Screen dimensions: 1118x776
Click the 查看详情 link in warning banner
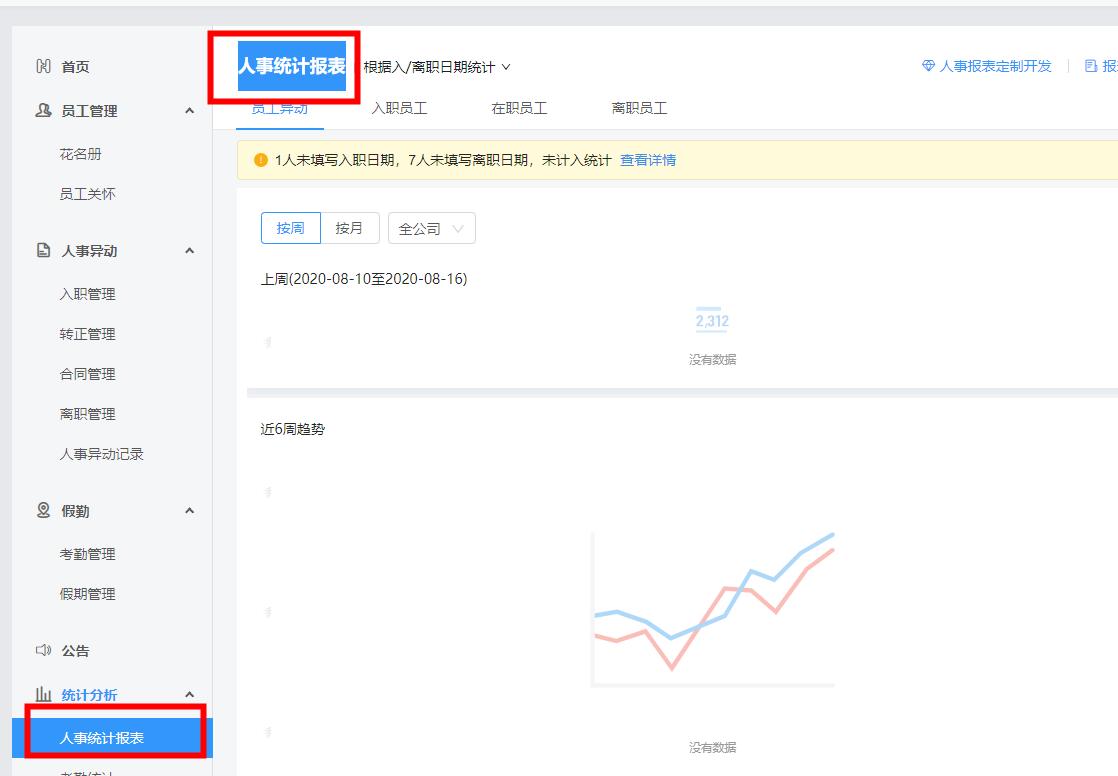click(650, 160)
